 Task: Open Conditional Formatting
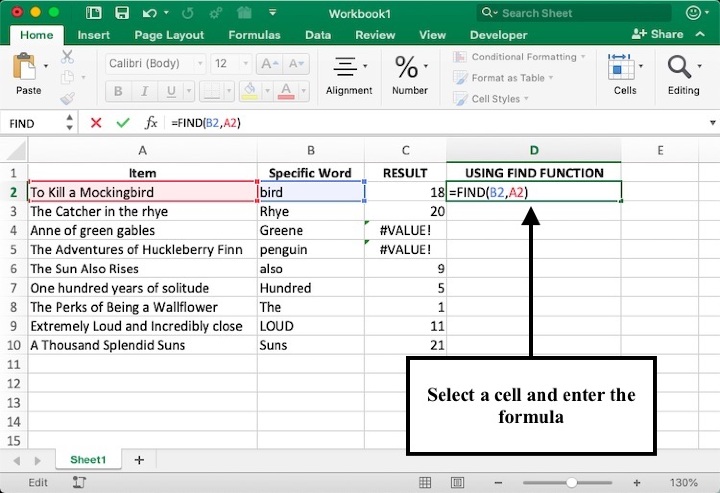[519, 57]
